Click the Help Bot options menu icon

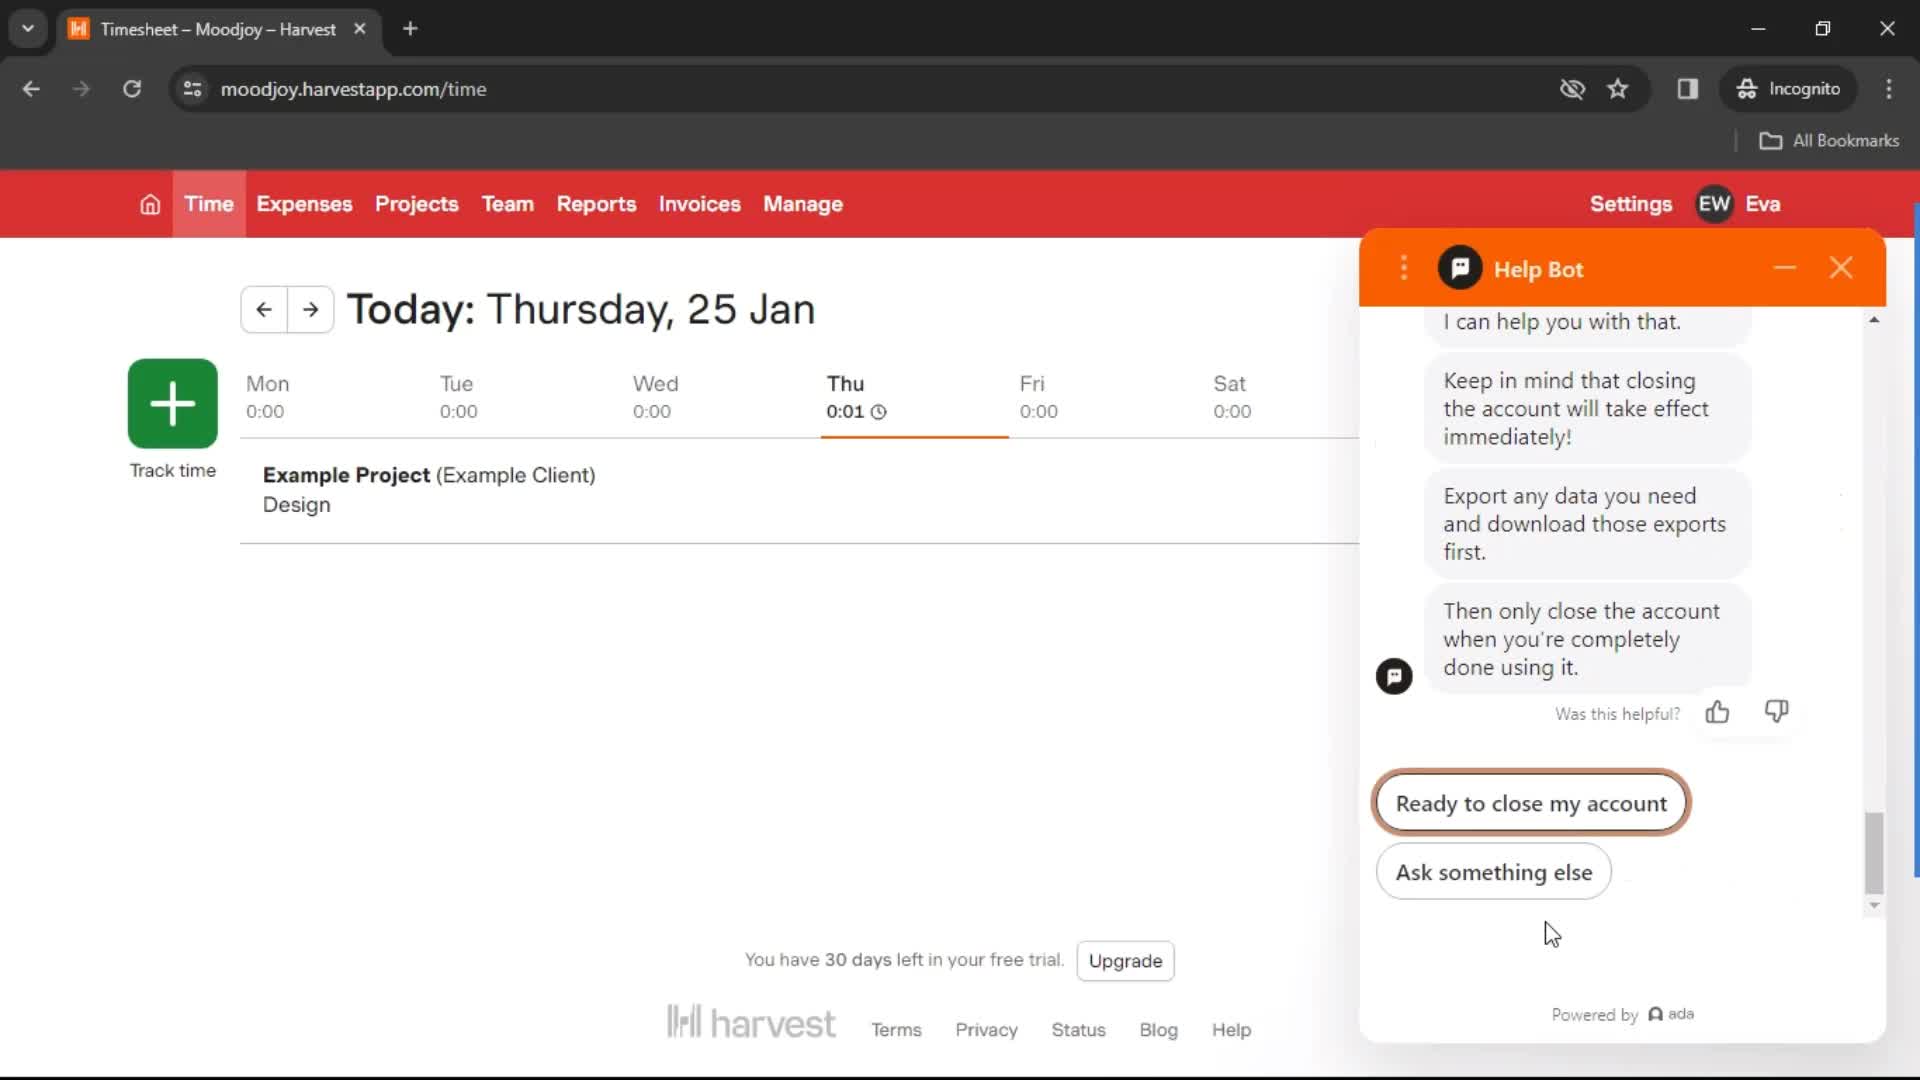click(1402, 269)
